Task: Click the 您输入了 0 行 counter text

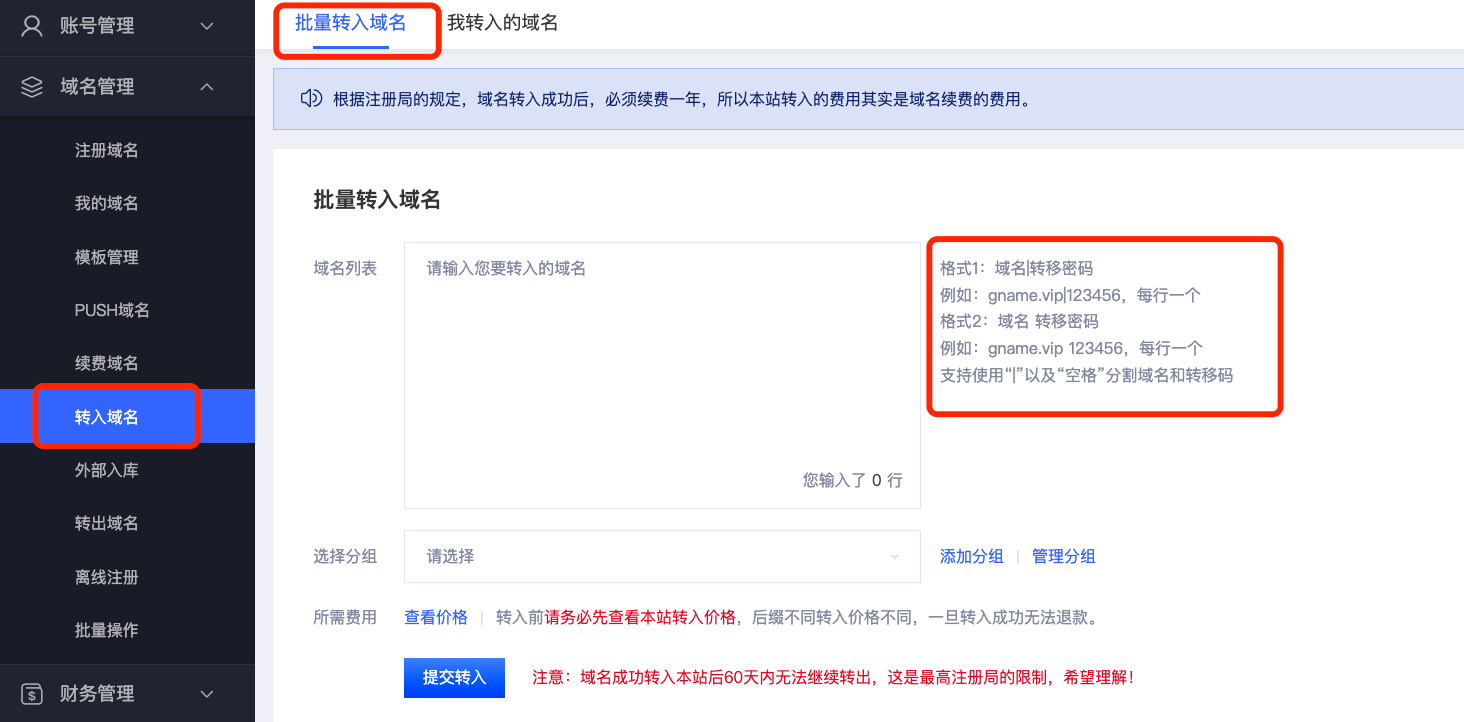Action: click(x=852, y=480)
